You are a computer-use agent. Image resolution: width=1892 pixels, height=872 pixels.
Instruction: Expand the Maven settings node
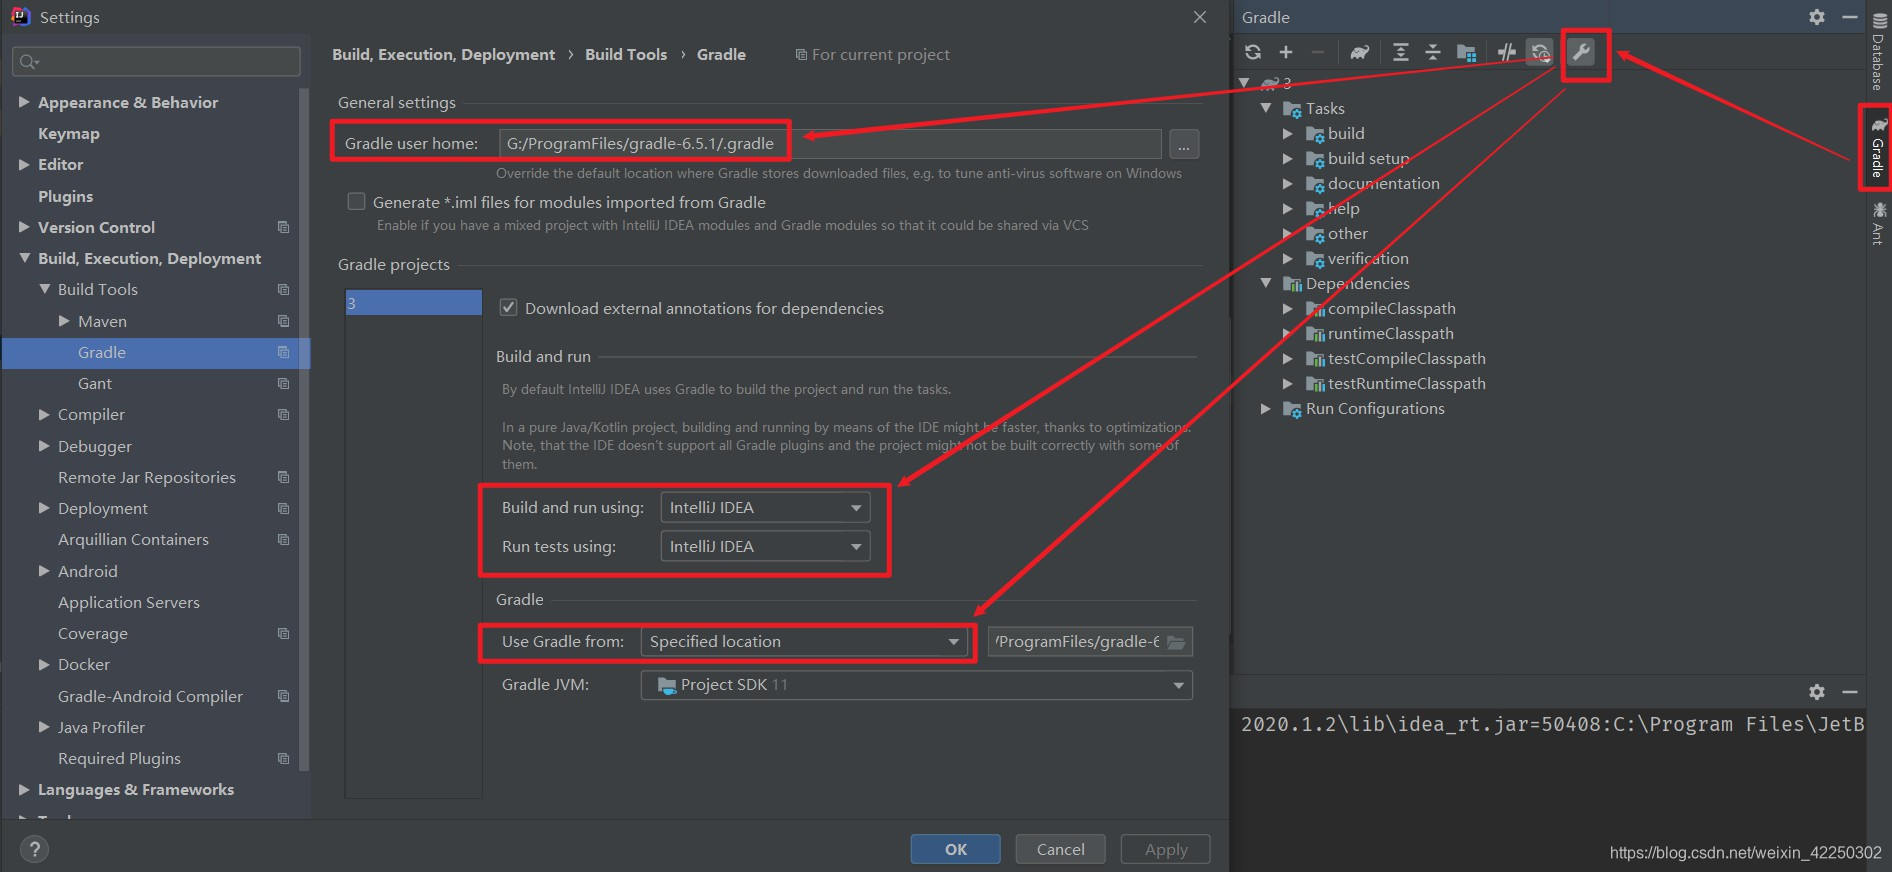[64, 321]
